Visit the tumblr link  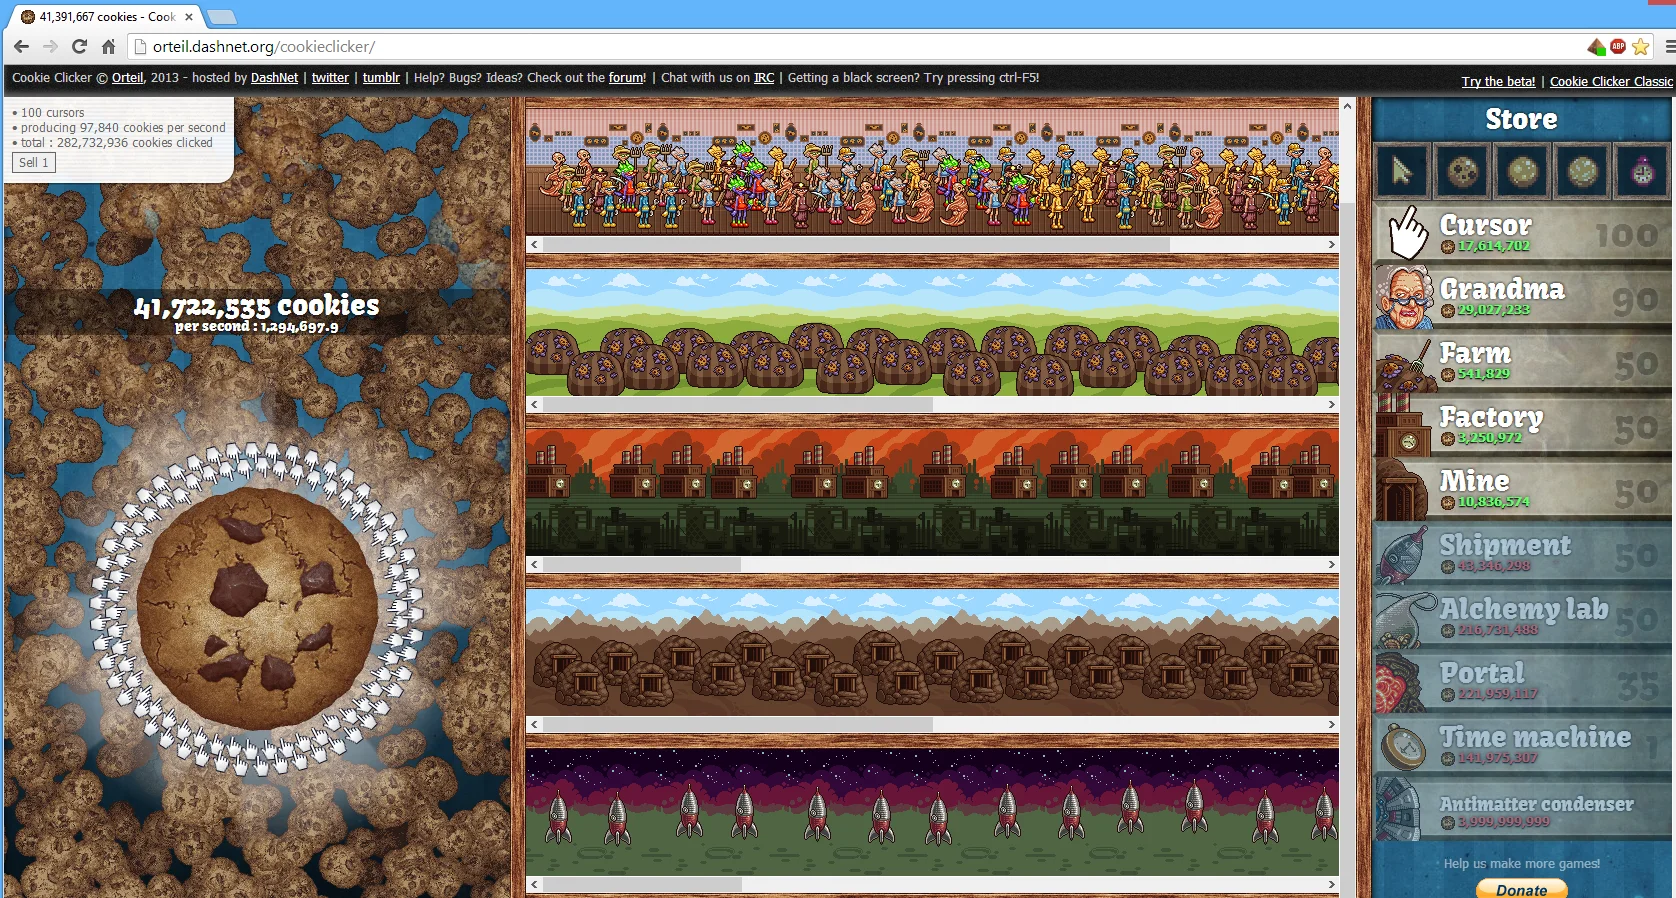point(381,78)
